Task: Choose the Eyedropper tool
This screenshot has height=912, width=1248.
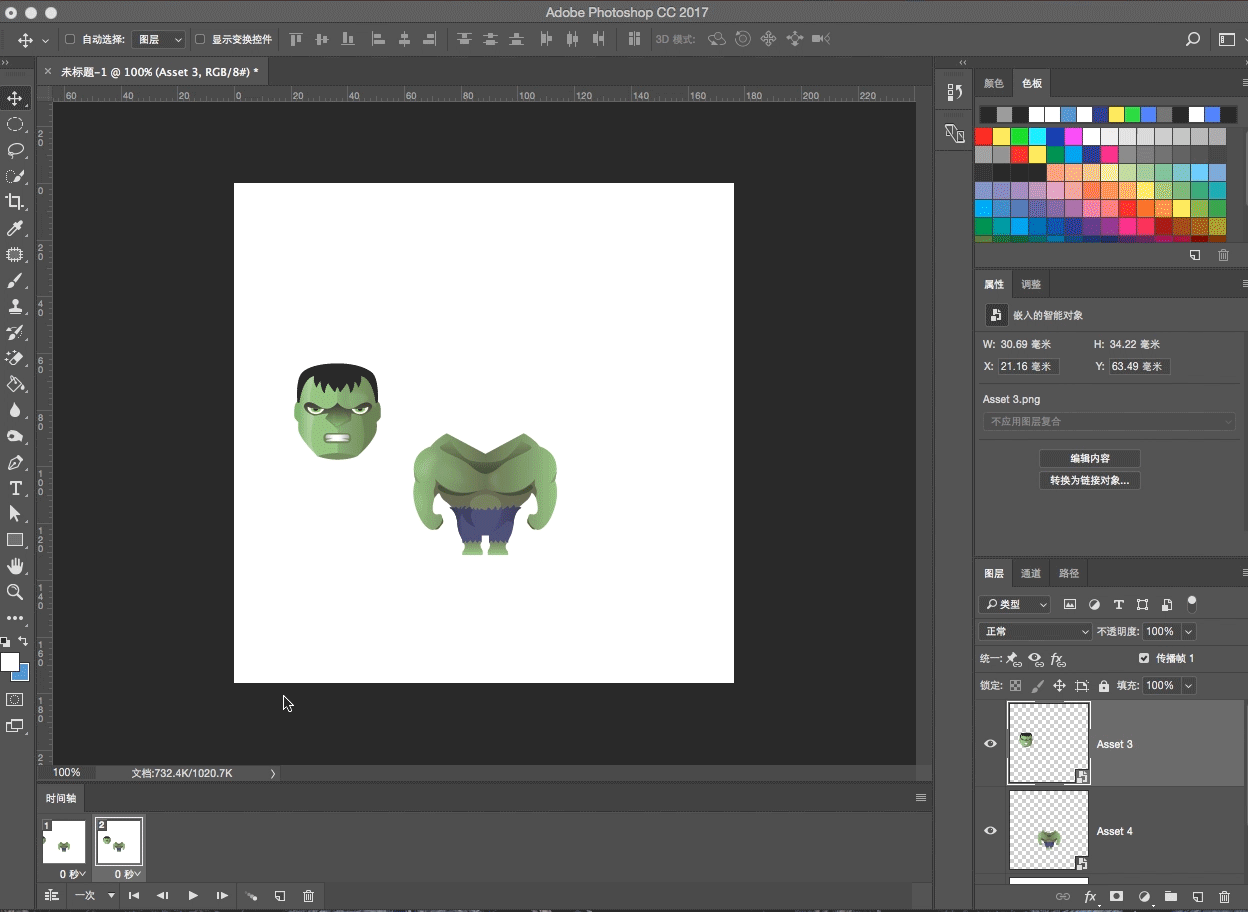Action: coord(15,228)
